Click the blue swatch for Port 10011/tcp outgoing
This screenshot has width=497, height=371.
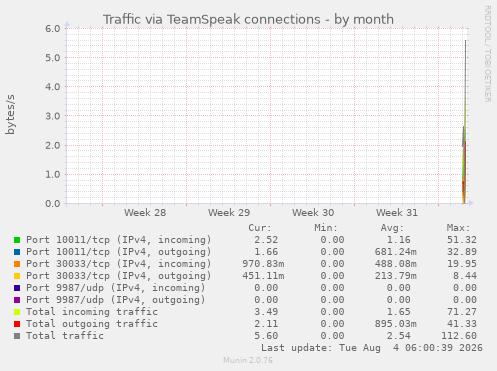pyautogui.click(x=17, y=252)
